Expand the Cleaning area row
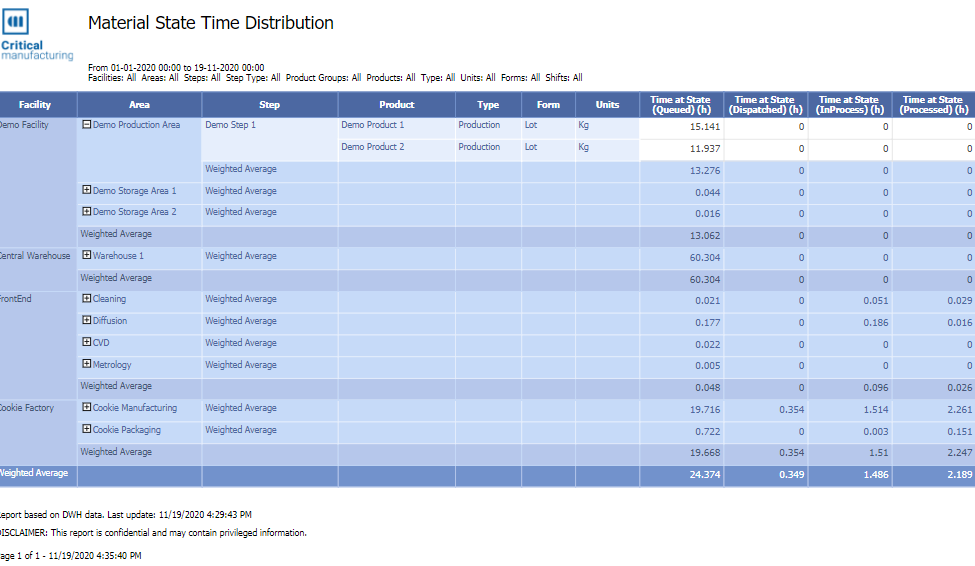This screenshot has width=975, height=566. [86, 299]
